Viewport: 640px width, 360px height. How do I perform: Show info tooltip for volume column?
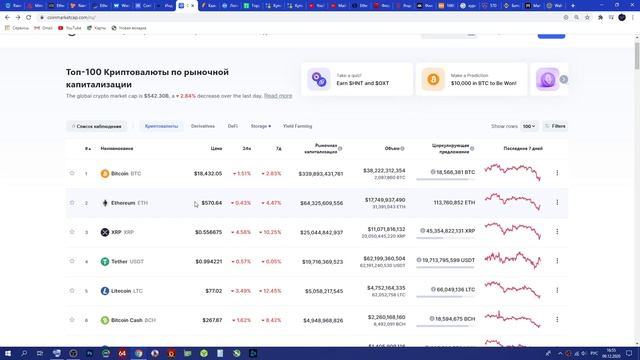point(402,149)
